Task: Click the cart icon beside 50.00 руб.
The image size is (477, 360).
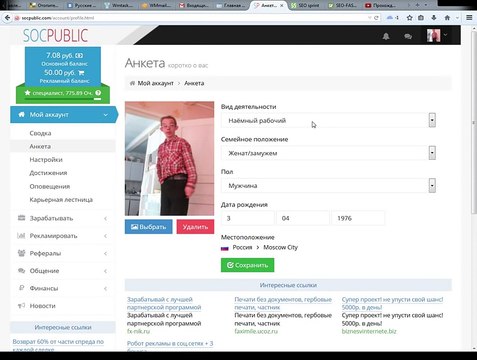Action: 81,73
